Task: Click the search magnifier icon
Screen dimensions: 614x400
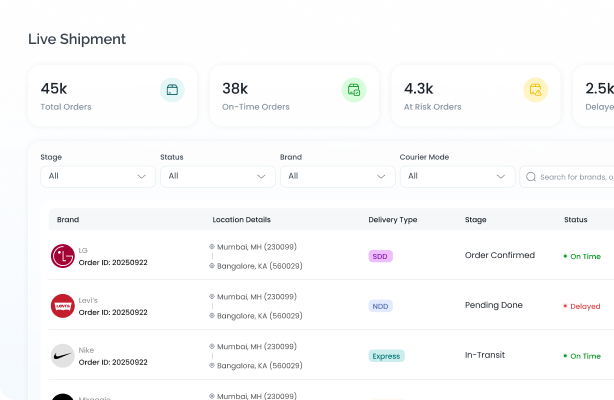Action: pos(531,177)
